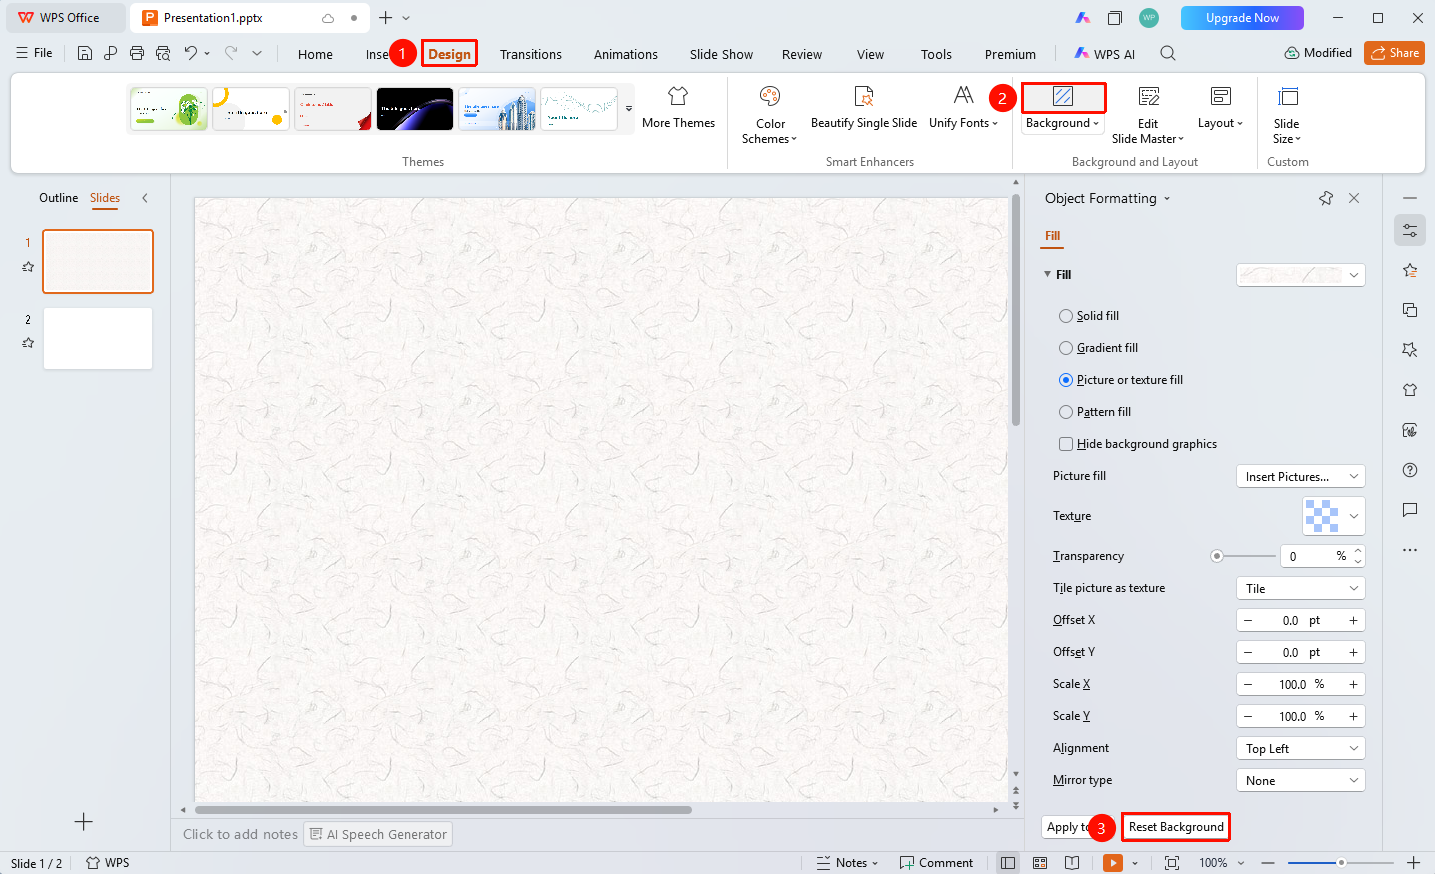Open the Texture dropdown
This screenshot has height=874, width=1435.
tap(1334, 516)
